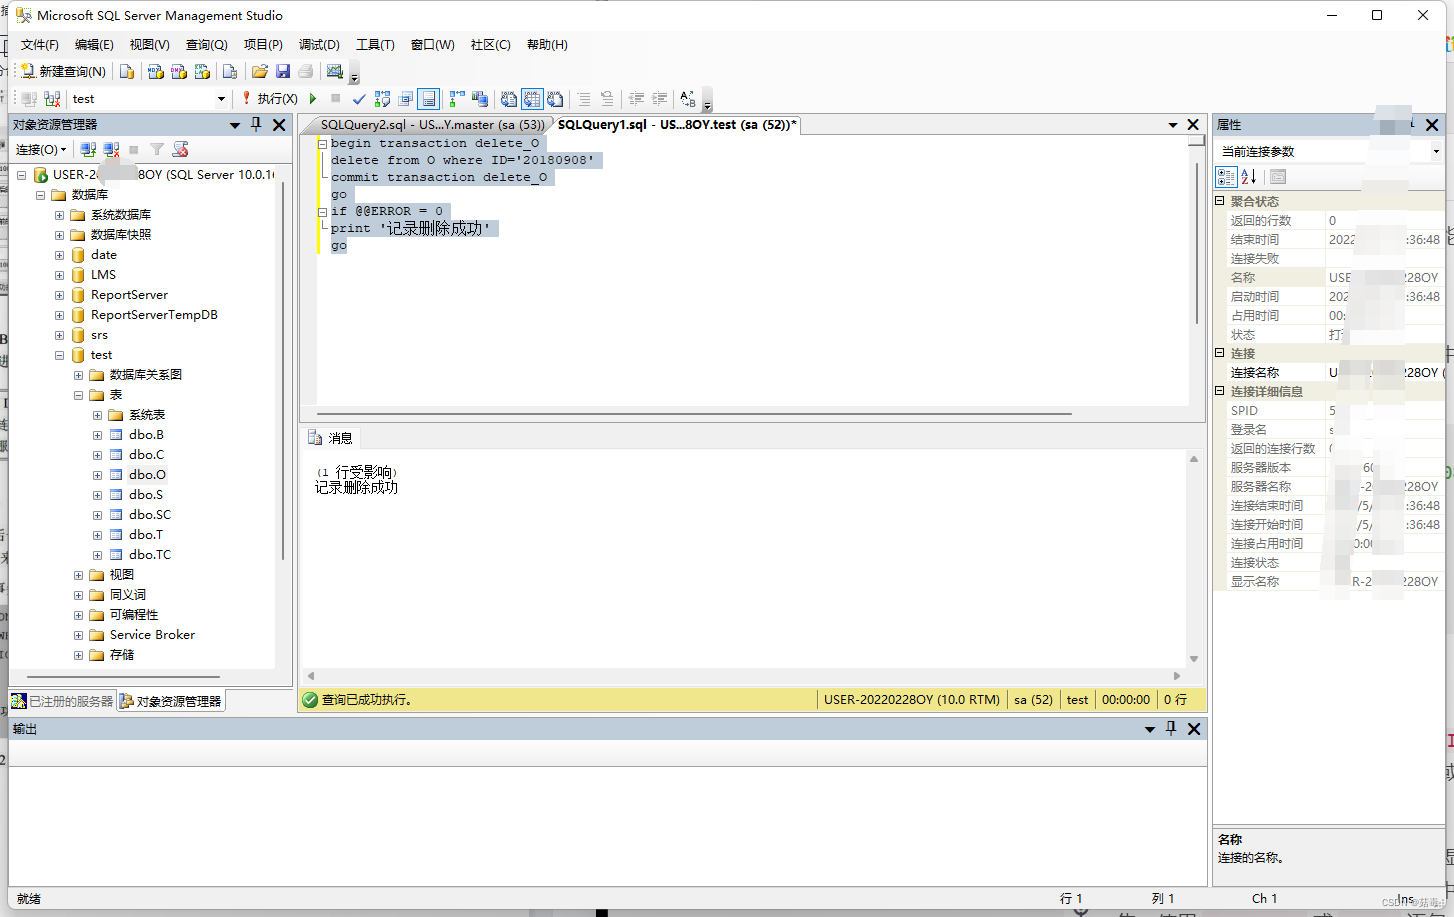
Task: Open the 连接(O) dropdown in Object Explorer
Action: point(41,149)
